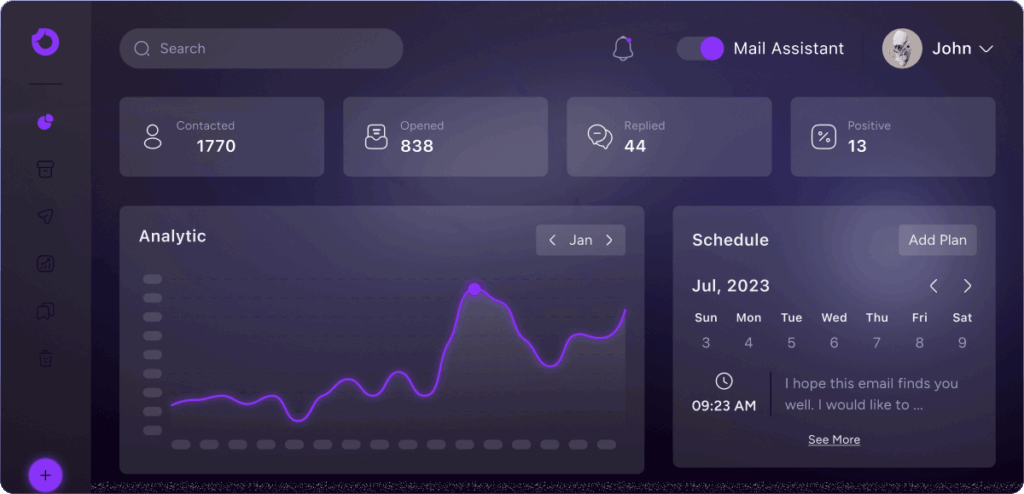Go to next month after Jan
Viewport: 1024px width, 494px height.
609,240
